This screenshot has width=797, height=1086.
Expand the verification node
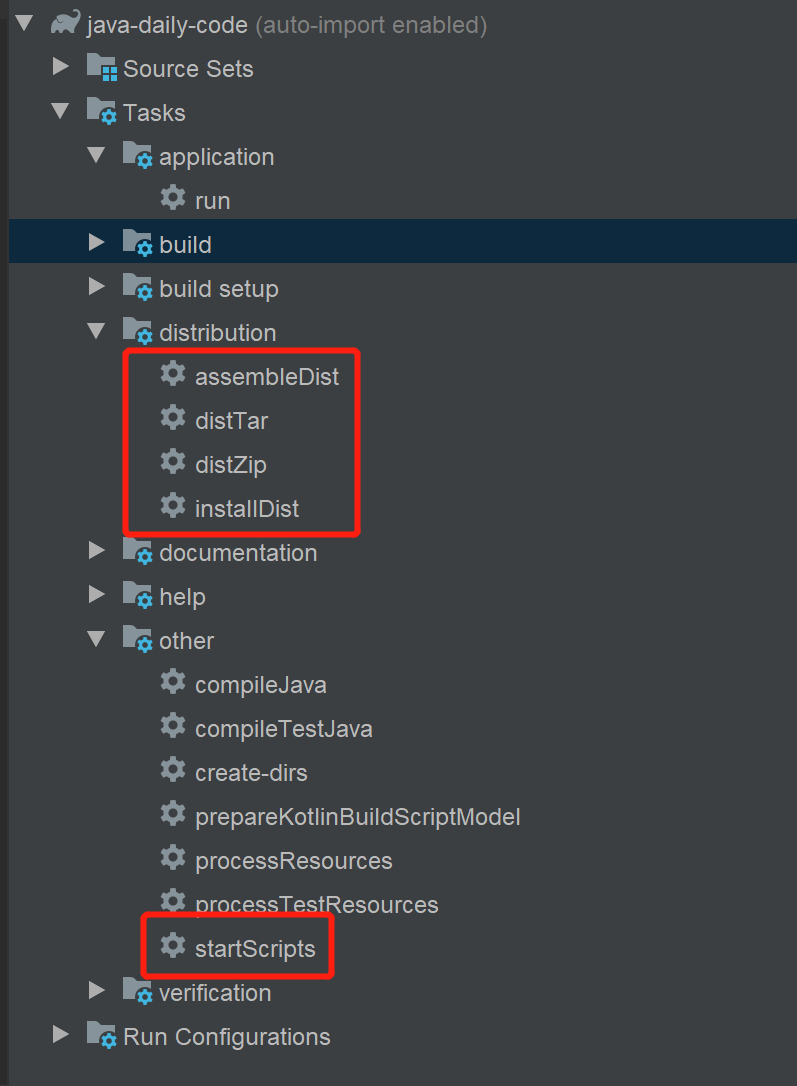tap(96, 992)
